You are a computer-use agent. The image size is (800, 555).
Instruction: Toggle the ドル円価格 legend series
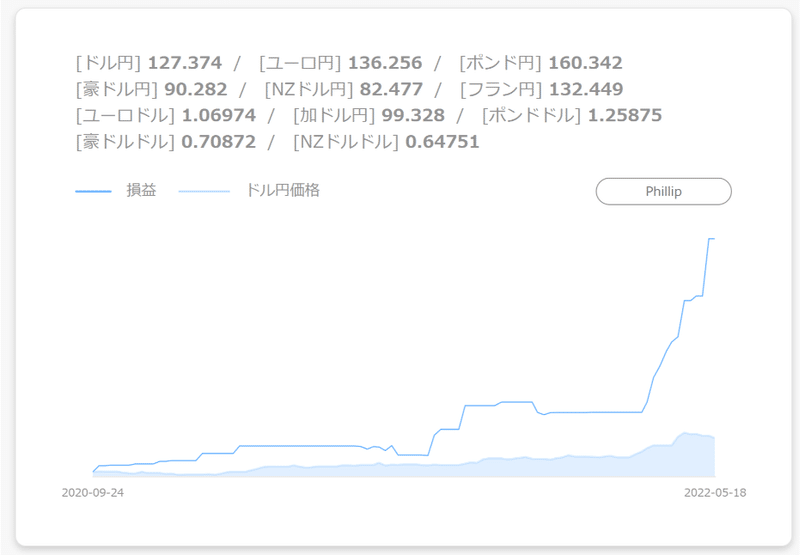coord(249,191)
